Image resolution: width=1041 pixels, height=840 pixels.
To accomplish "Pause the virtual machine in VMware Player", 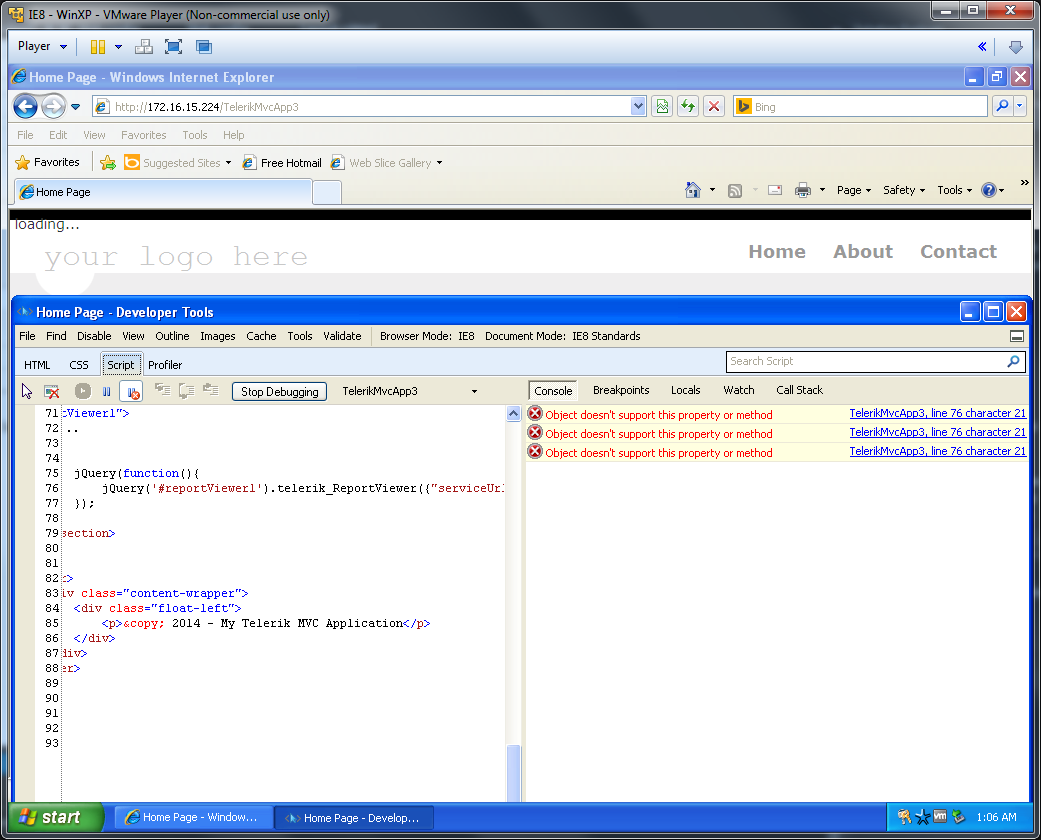I will tap(98, 46).
